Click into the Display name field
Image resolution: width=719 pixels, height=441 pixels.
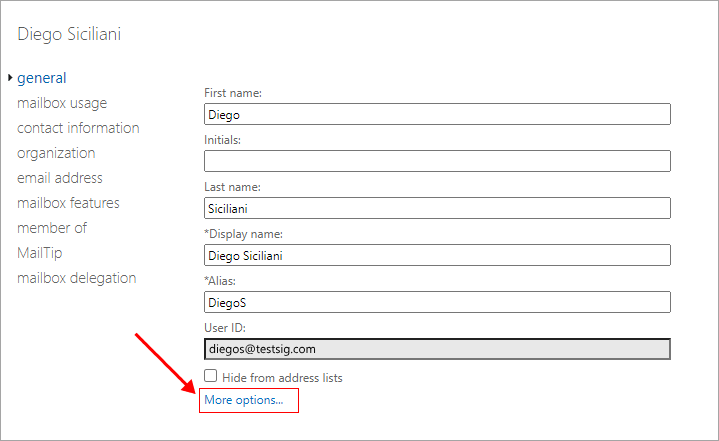[437, 255]
